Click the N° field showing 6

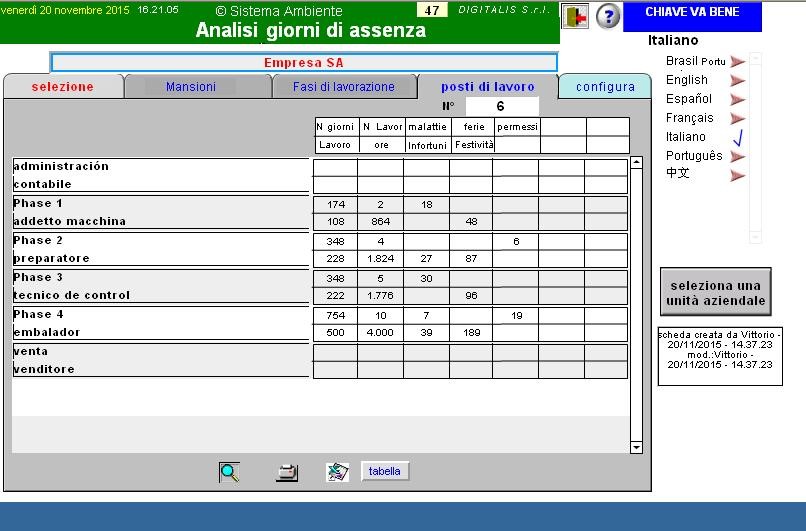click(x=502, y=106)
